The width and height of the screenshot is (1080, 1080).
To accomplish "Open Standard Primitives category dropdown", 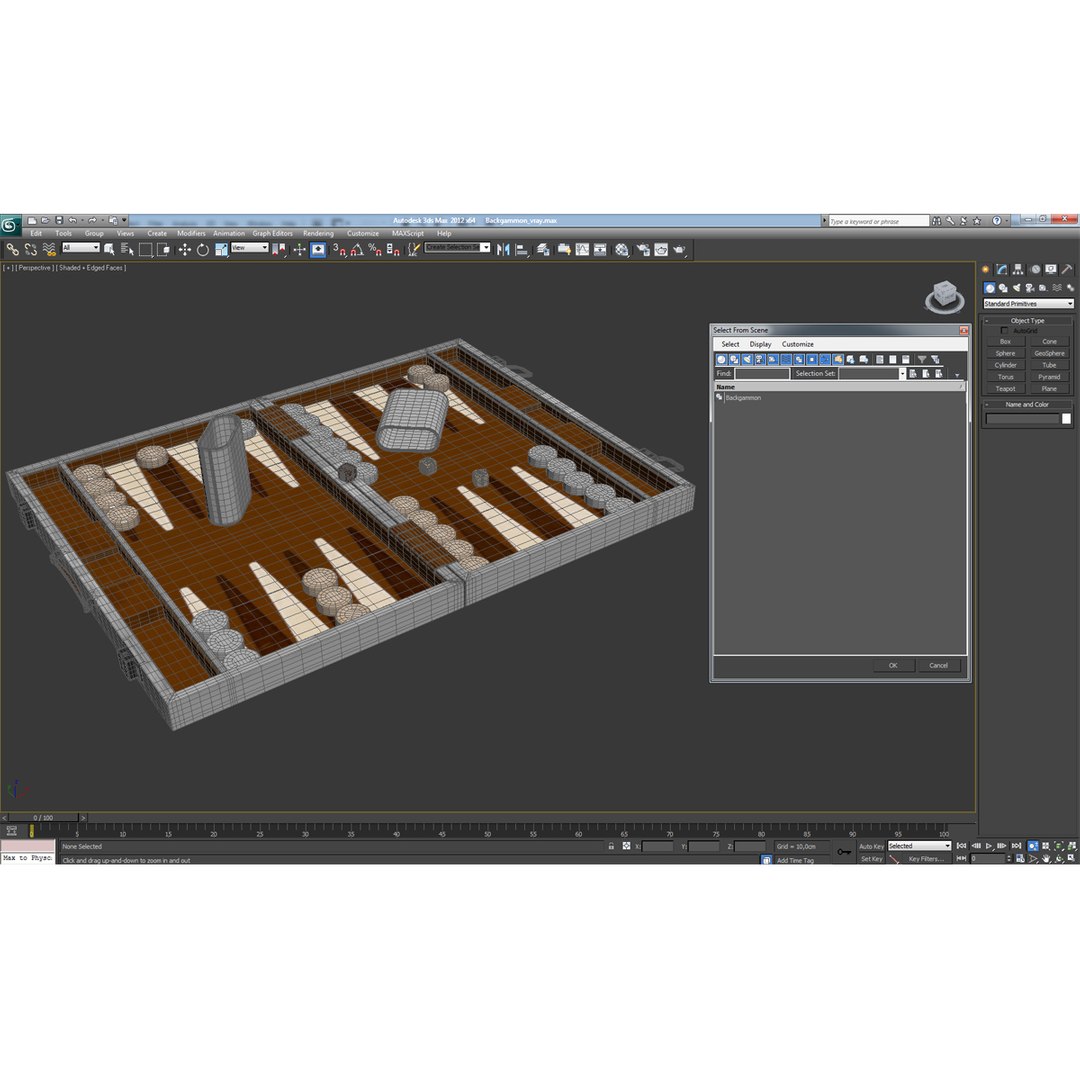I will tap(1028, 304).
